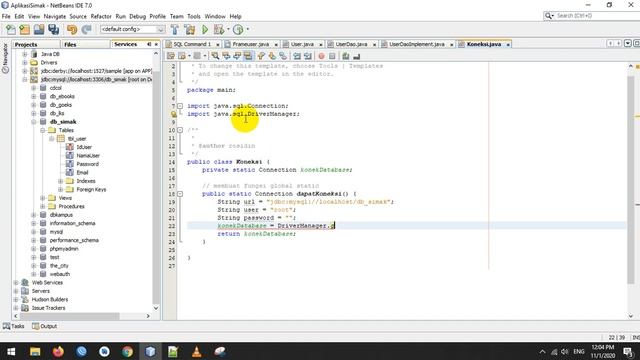Click the editor Last Edit icon
Screen dimensions: 640x360
pyautogui.click(x=171, y=56)
